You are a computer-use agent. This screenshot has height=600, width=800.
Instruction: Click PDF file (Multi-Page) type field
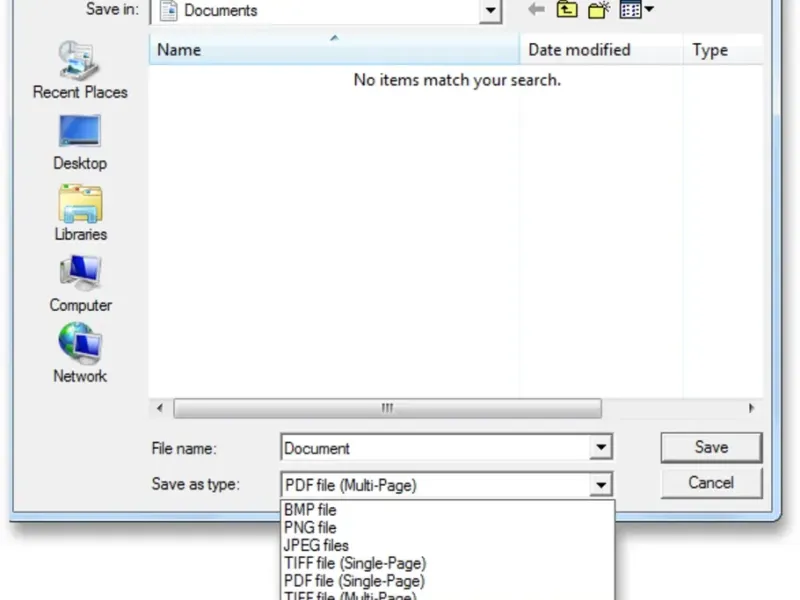pyautogui.click(x=436, y=485)
